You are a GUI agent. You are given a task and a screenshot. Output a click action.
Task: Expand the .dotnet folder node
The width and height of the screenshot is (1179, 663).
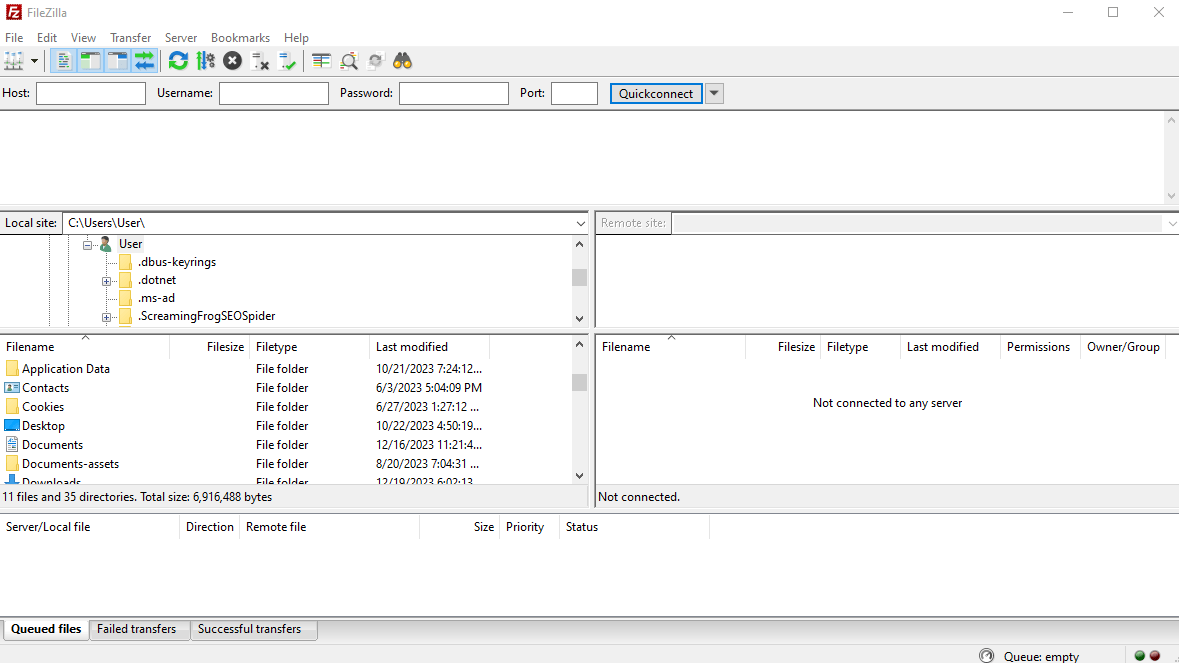[x=106, y=280]
